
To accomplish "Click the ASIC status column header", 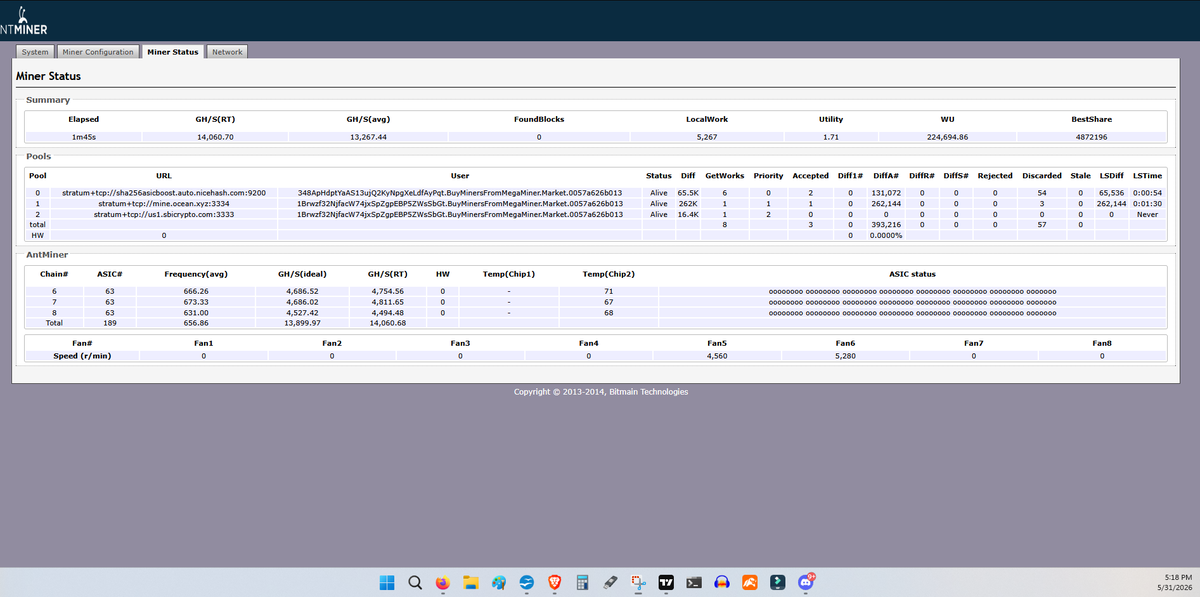I will pyautogui.click(x=912, y=273).
